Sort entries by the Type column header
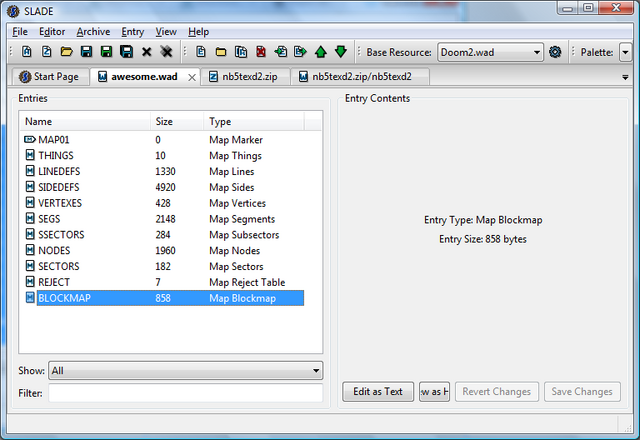This screenshot has width=640, height=440. (254, 121)
